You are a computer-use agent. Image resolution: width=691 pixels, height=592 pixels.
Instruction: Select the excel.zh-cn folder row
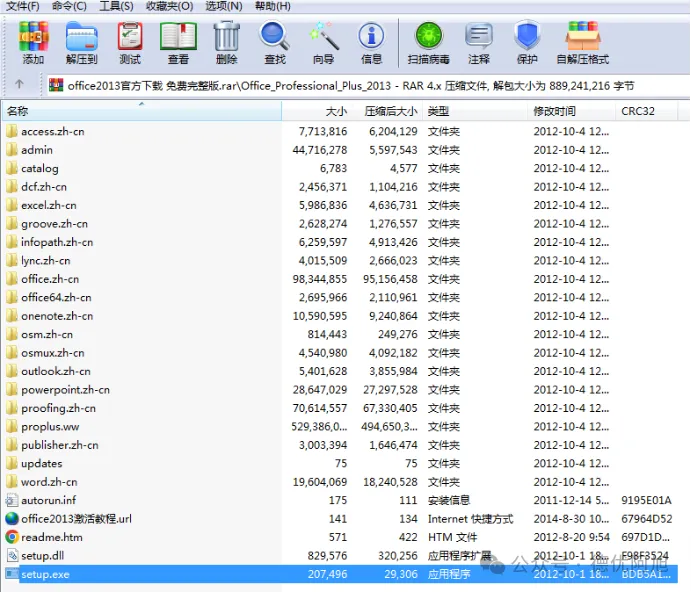(339, 205)
